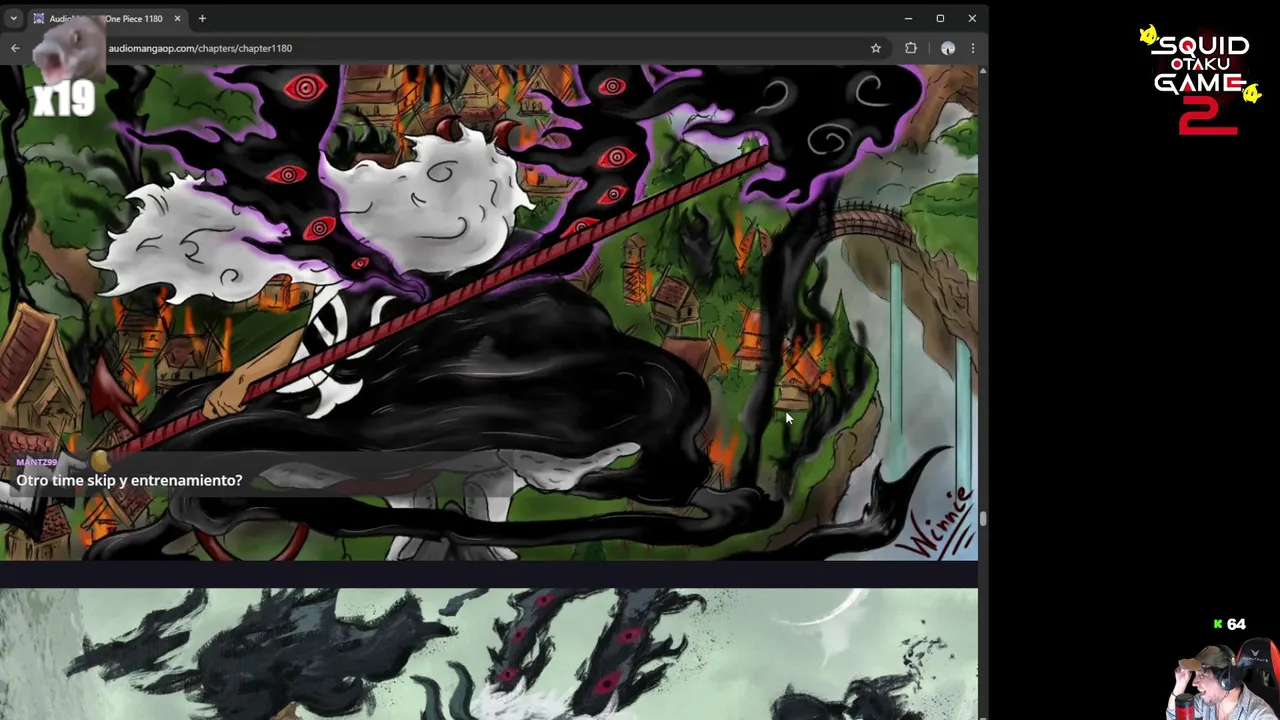This screenshot has width=1280, height=720.
Task: Click the x19 counter overlay
Action: point(64,100)
